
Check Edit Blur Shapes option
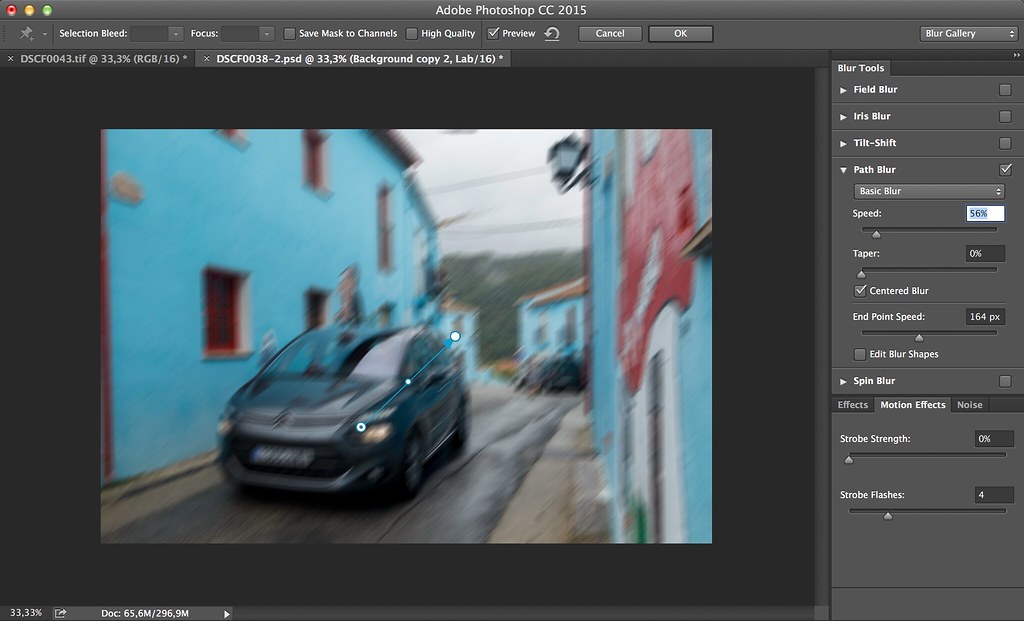point(860,354)
